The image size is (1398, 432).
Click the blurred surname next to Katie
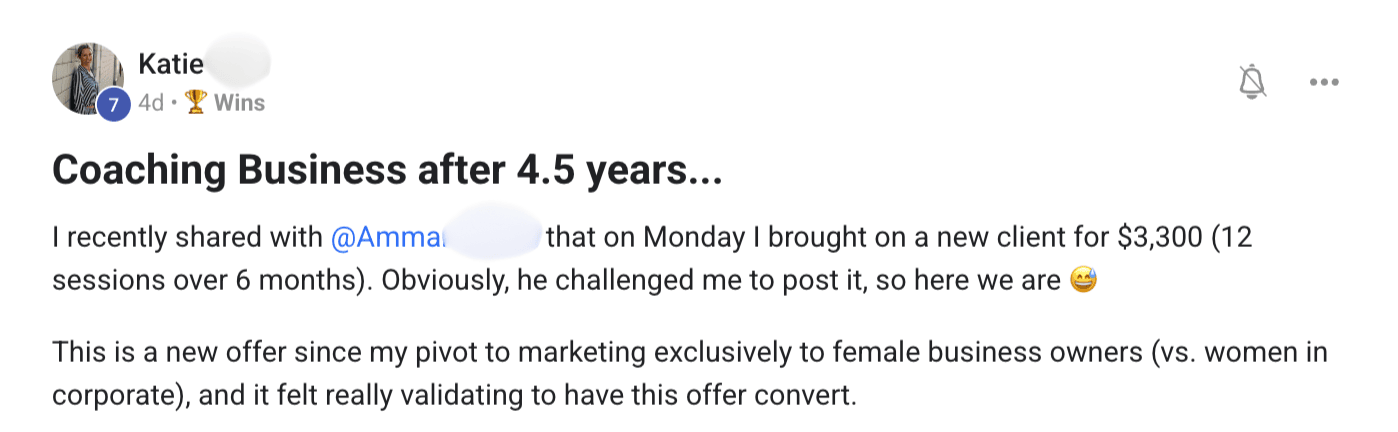(238, 63)
